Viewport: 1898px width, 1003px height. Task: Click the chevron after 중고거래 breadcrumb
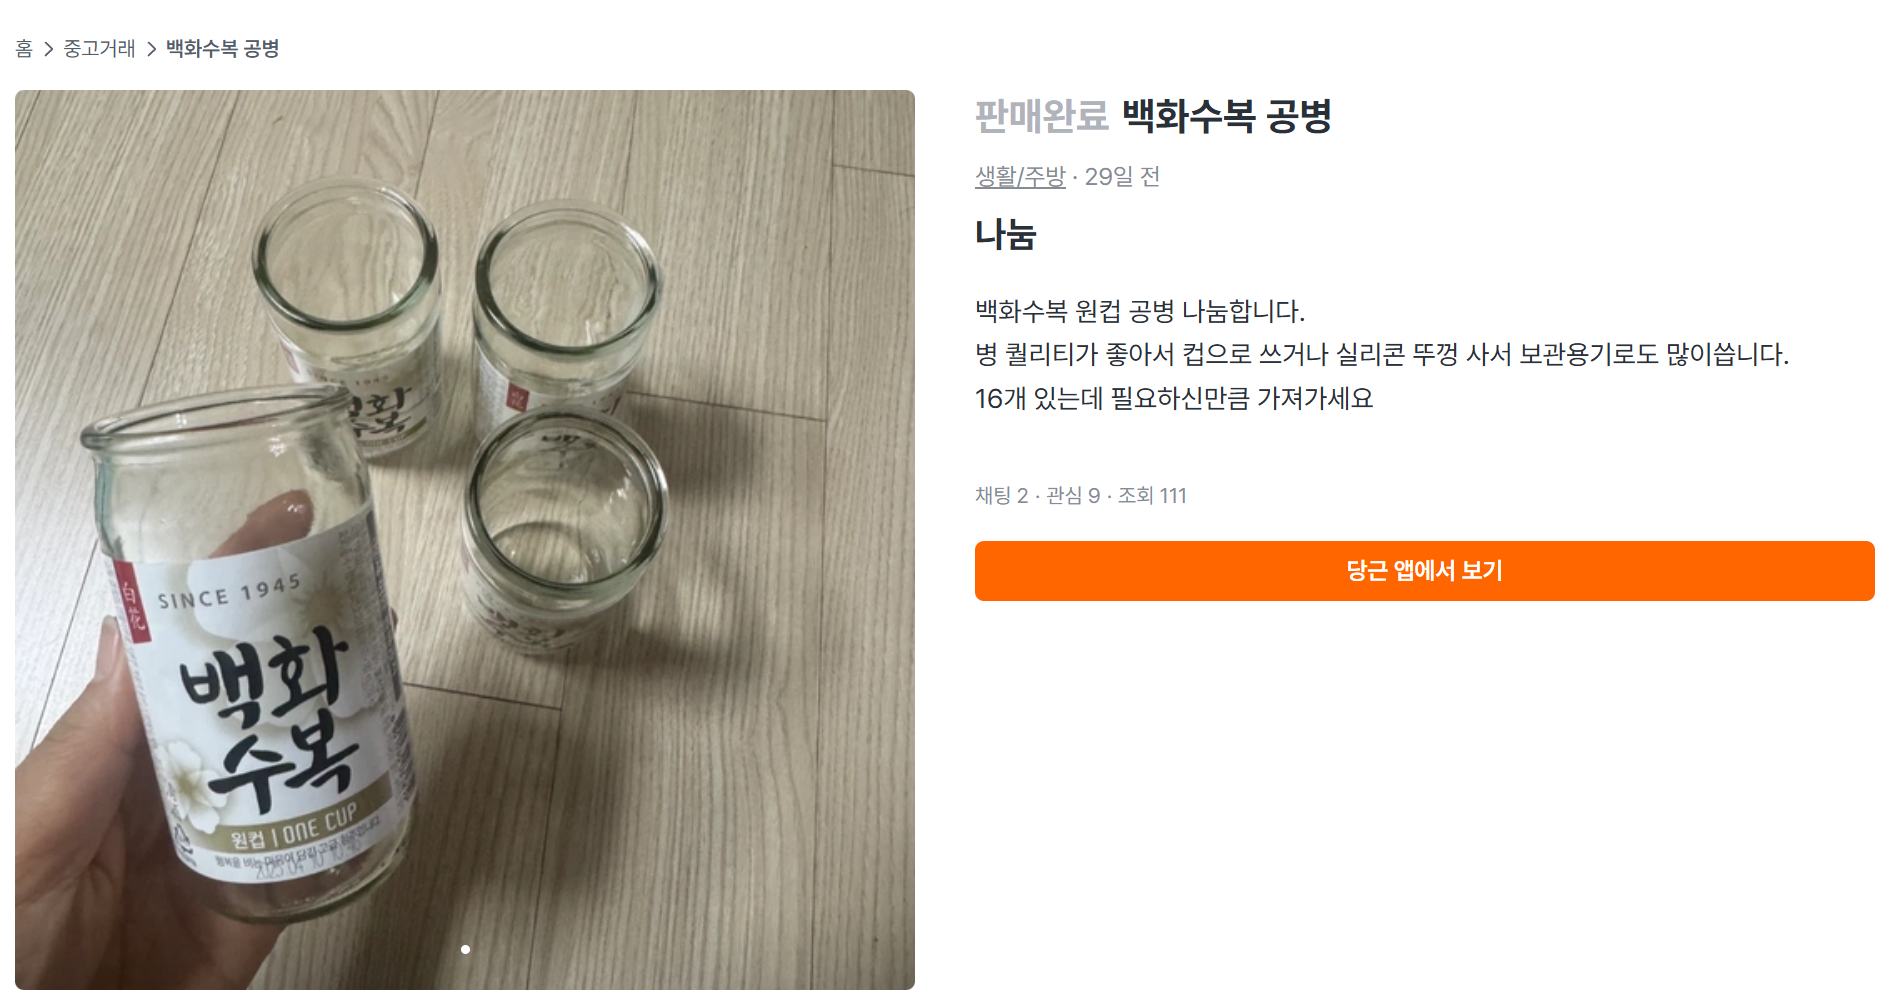coord(151,49)
